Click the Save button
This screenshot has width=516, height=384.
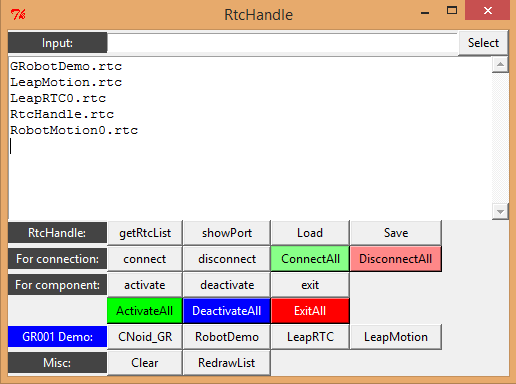(x=396, y=233)
